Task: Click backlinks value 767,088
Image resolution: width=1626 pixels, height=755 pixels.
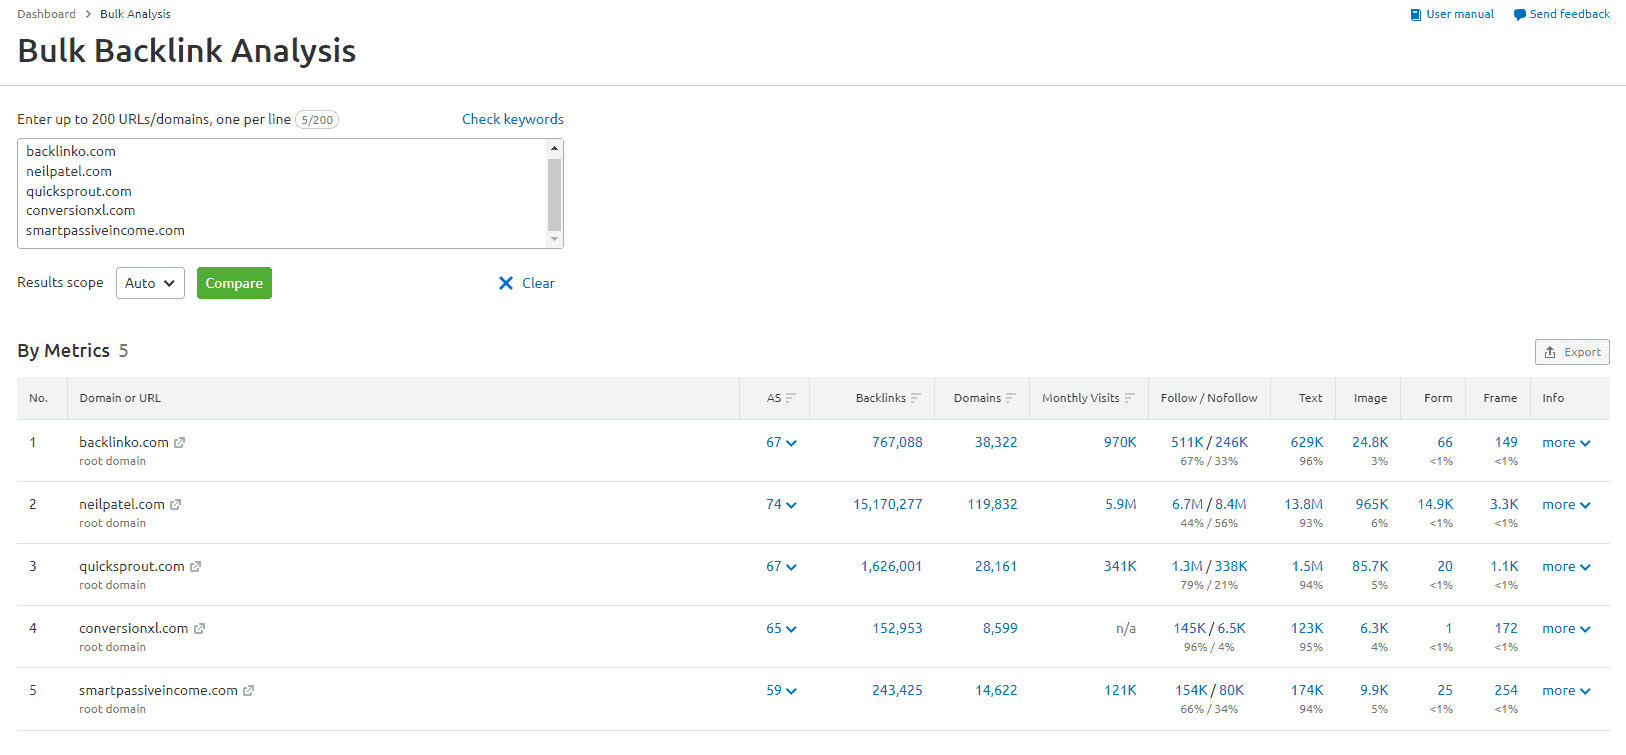Action: coord(897,442)
